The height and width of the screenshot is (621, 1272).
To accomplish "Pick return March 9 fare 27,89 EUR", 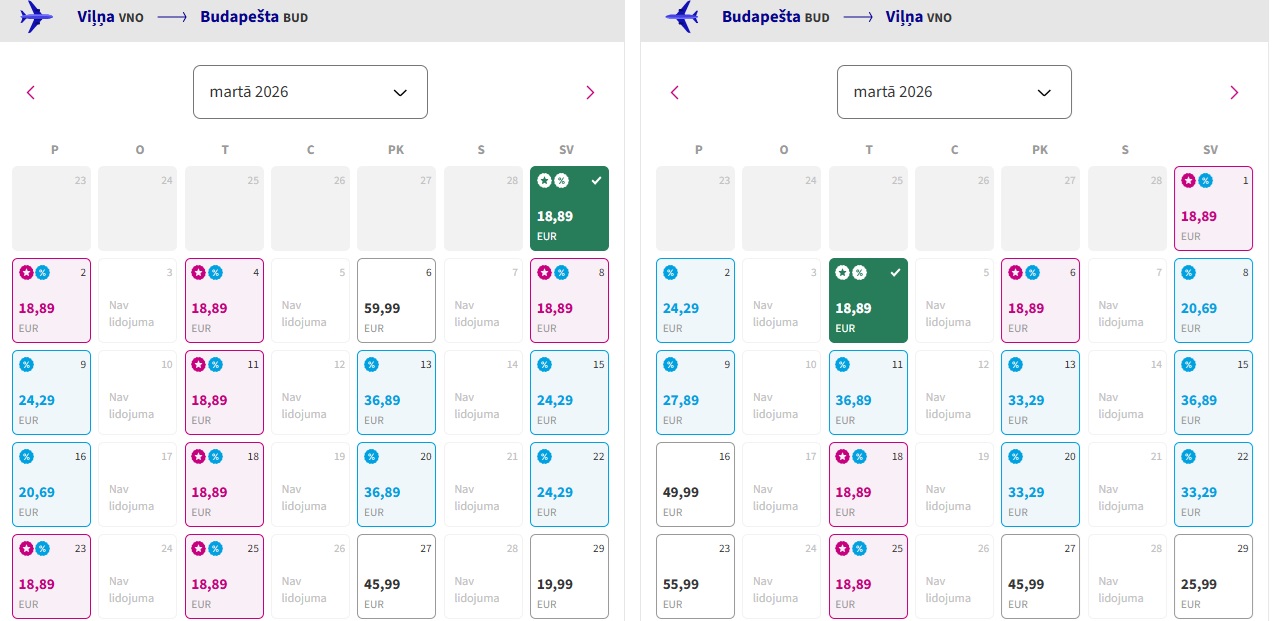I will [x=695, y=392].
